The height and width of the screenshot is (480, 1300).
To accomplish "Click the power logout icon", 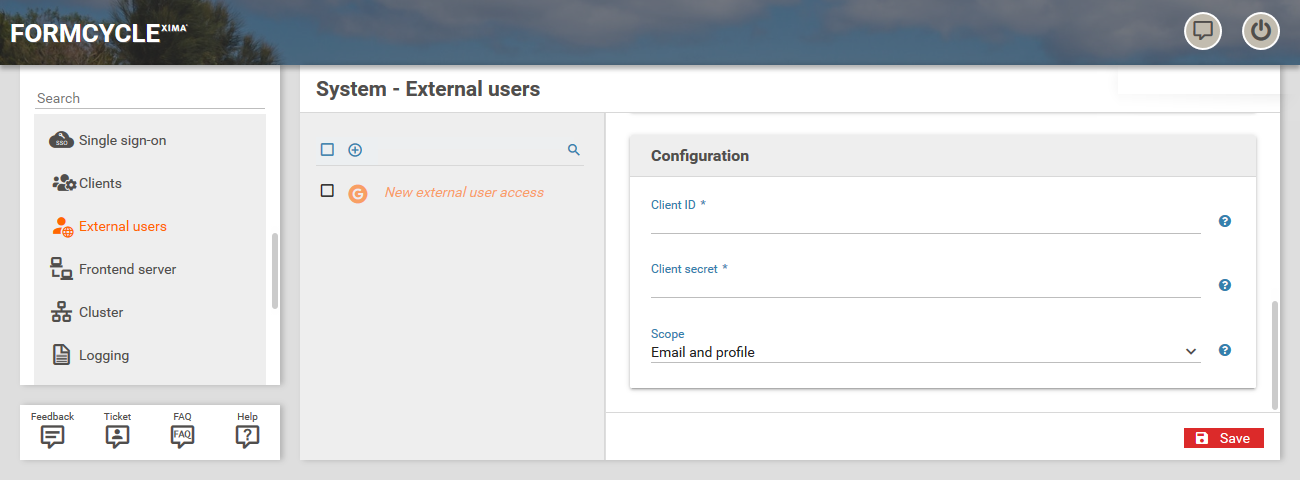I will click(x=1260, y=31).
